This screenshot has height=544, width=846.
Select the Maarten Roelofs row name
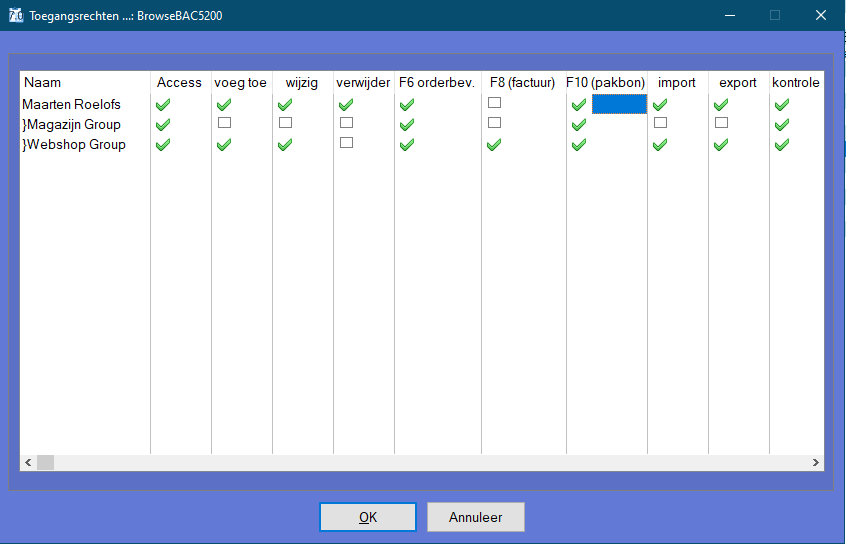[x=71, y=105]
